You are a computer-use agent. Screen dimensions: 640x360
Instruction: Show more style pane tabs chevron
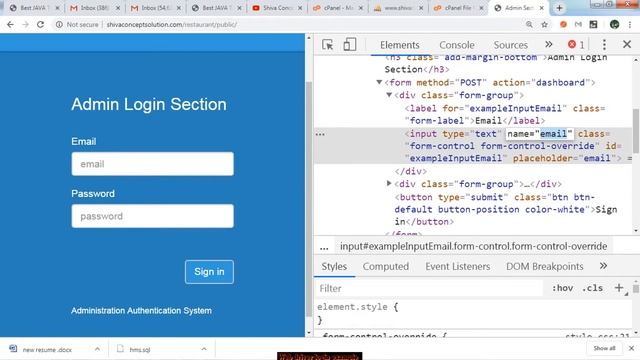[603, 266]
